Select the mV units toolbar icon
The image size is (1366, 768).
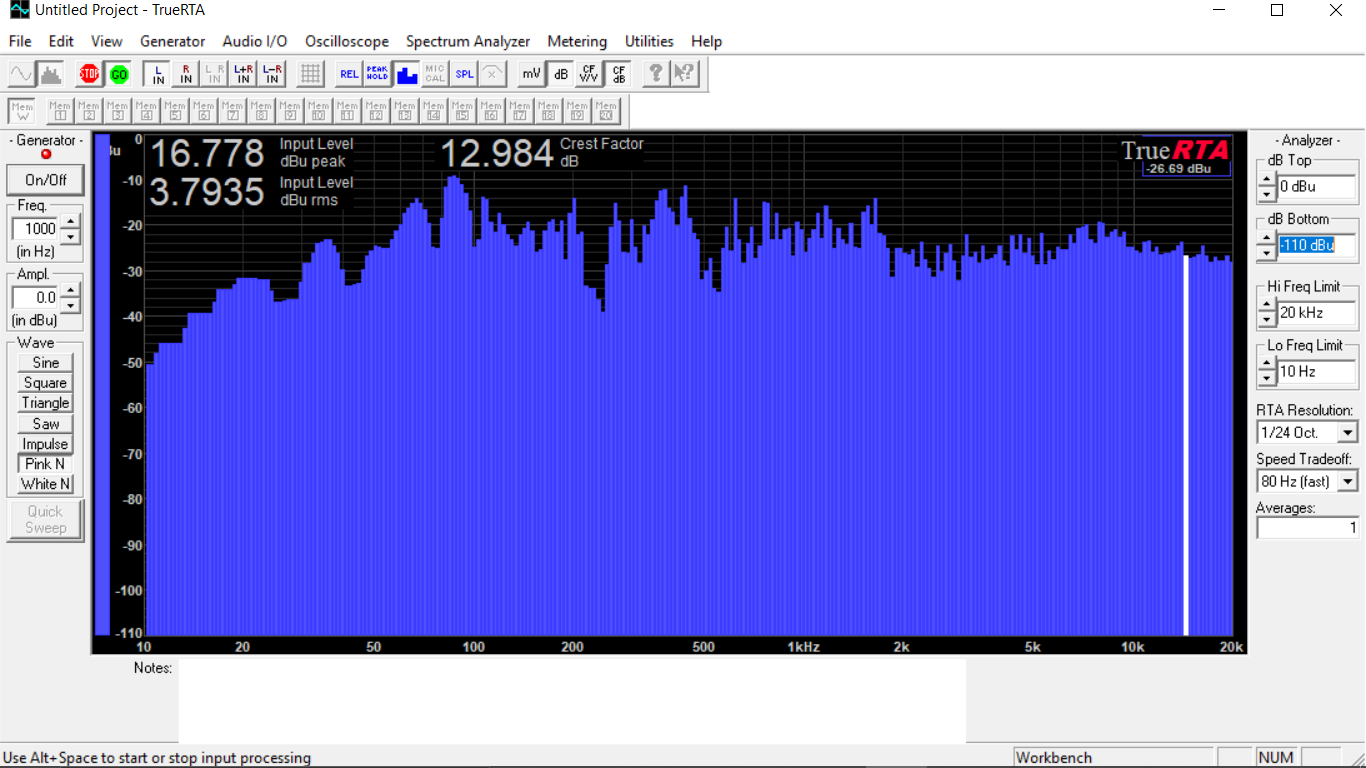click(x=531, y=74)
